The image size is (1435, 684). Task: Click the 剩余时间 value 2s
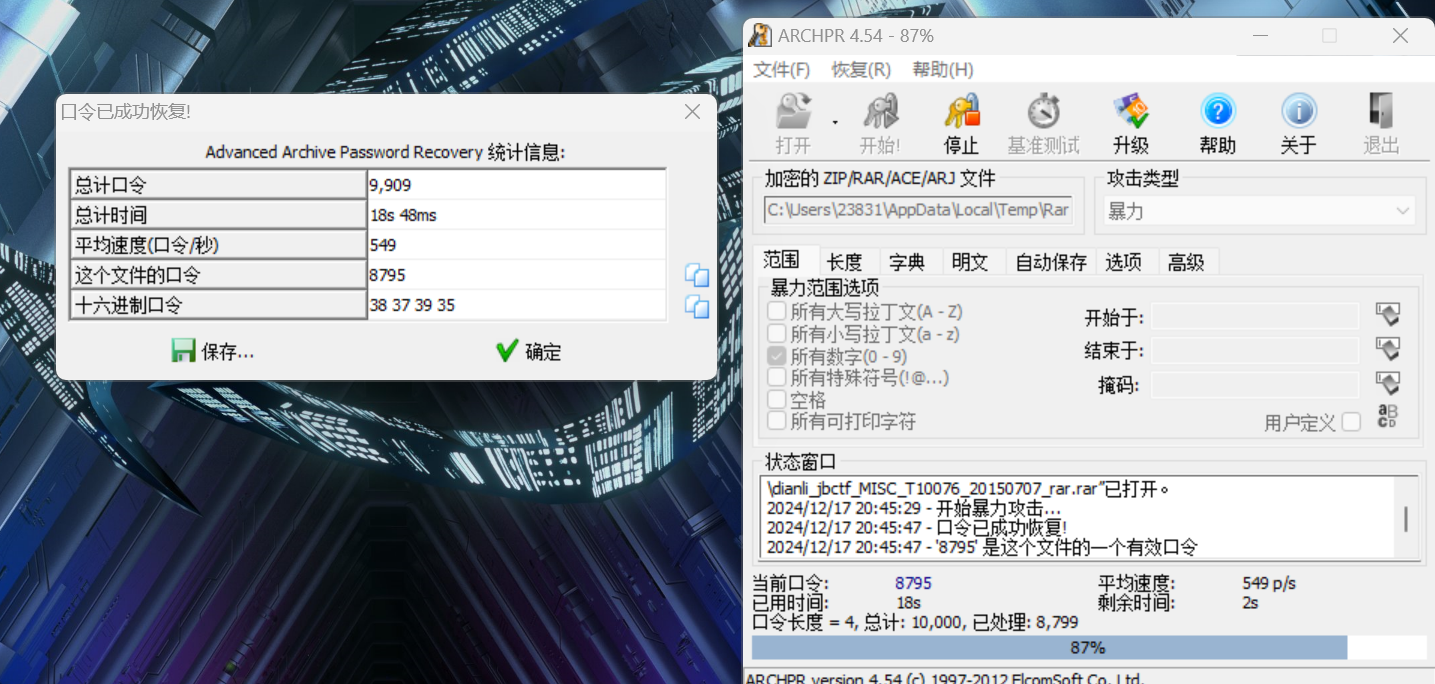(x=1250, y=603)
